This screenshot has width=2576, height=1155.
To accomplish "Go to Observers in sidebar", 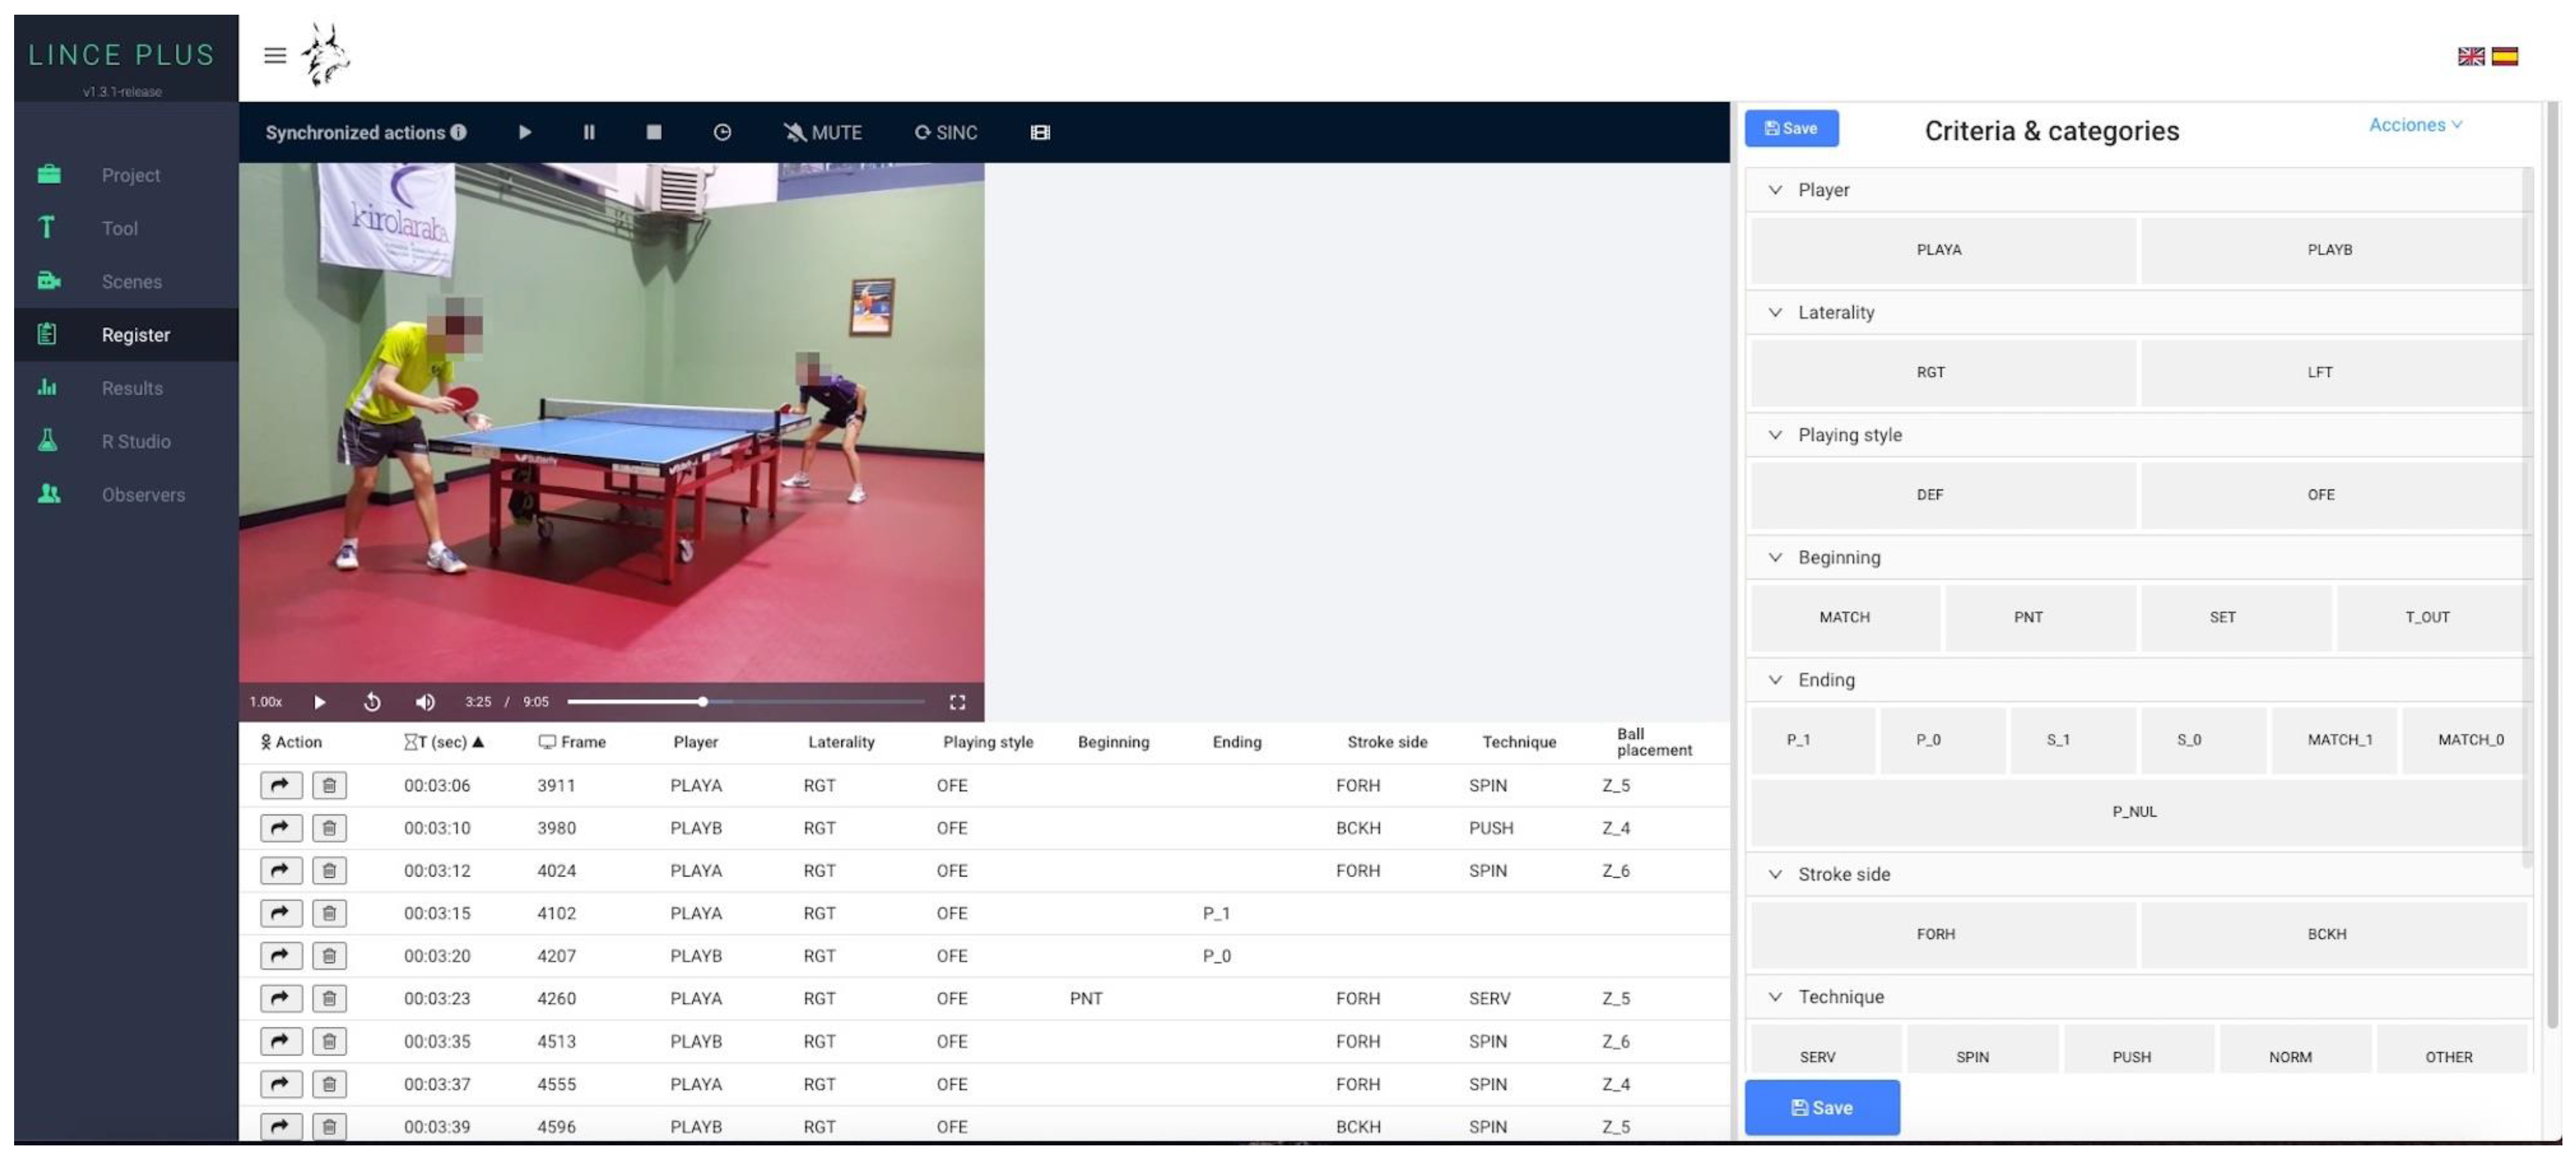I will (x=143, y=494).
